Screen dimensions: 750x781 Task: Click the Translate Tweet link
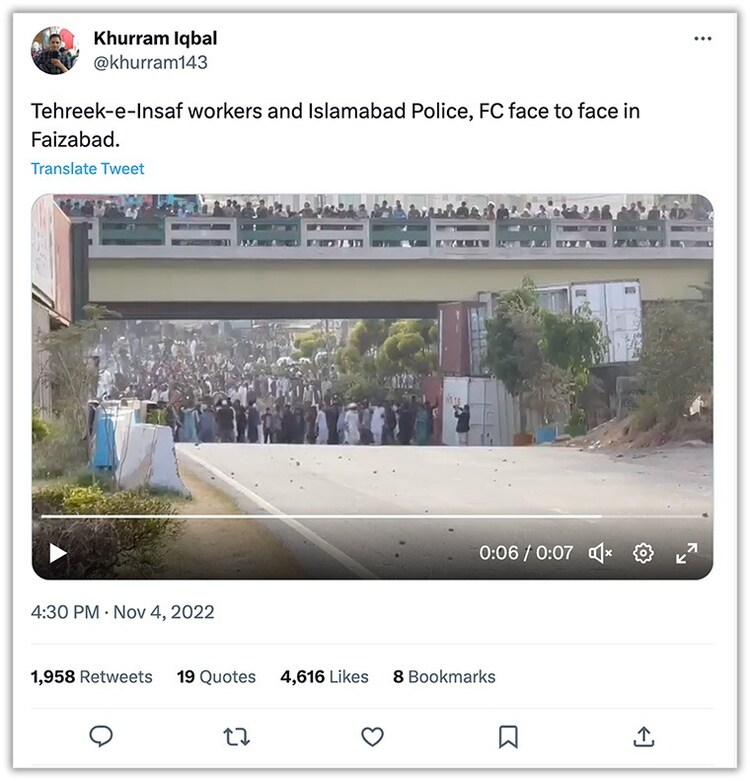[x=87, y=169]
